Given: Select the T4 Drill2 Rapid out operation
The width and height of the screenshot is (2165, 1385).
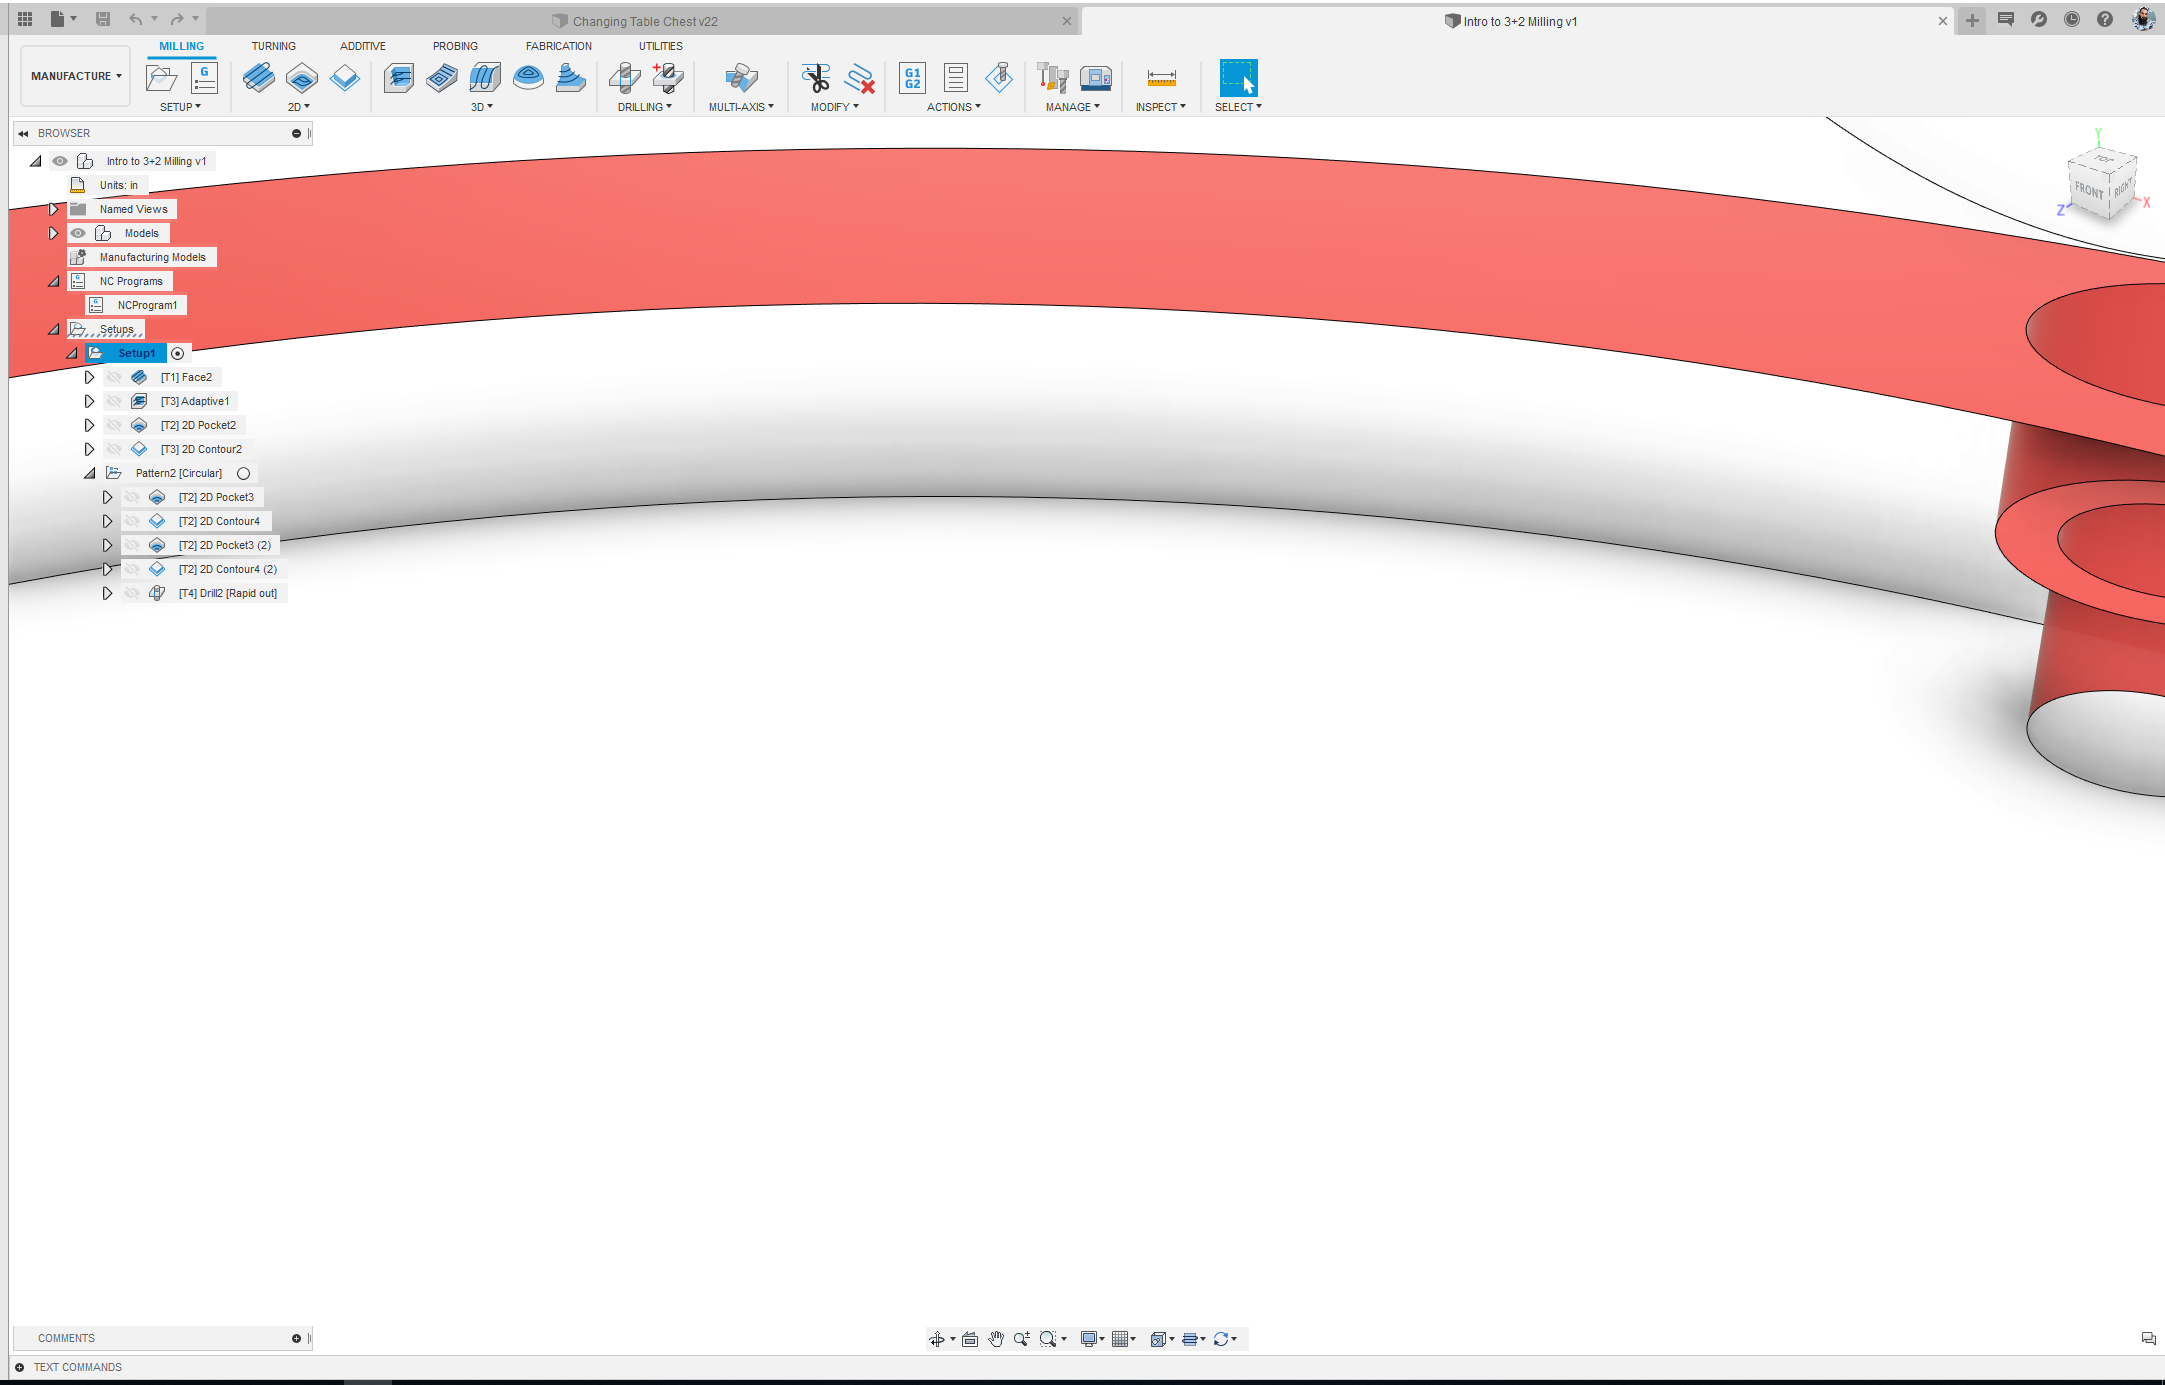Looking at the screenshot, I should [227, 593].
